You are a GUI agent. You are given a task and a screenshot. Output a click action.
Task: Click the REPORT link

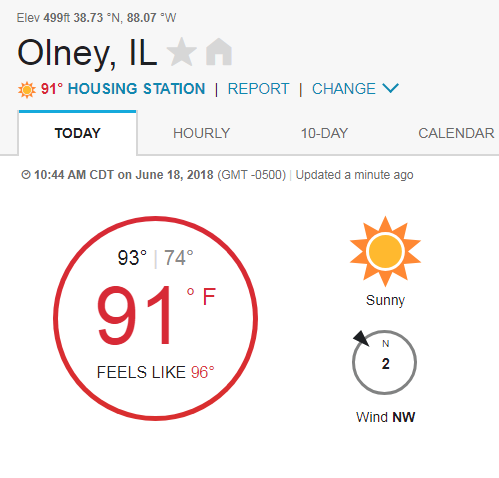click(258, 89)
